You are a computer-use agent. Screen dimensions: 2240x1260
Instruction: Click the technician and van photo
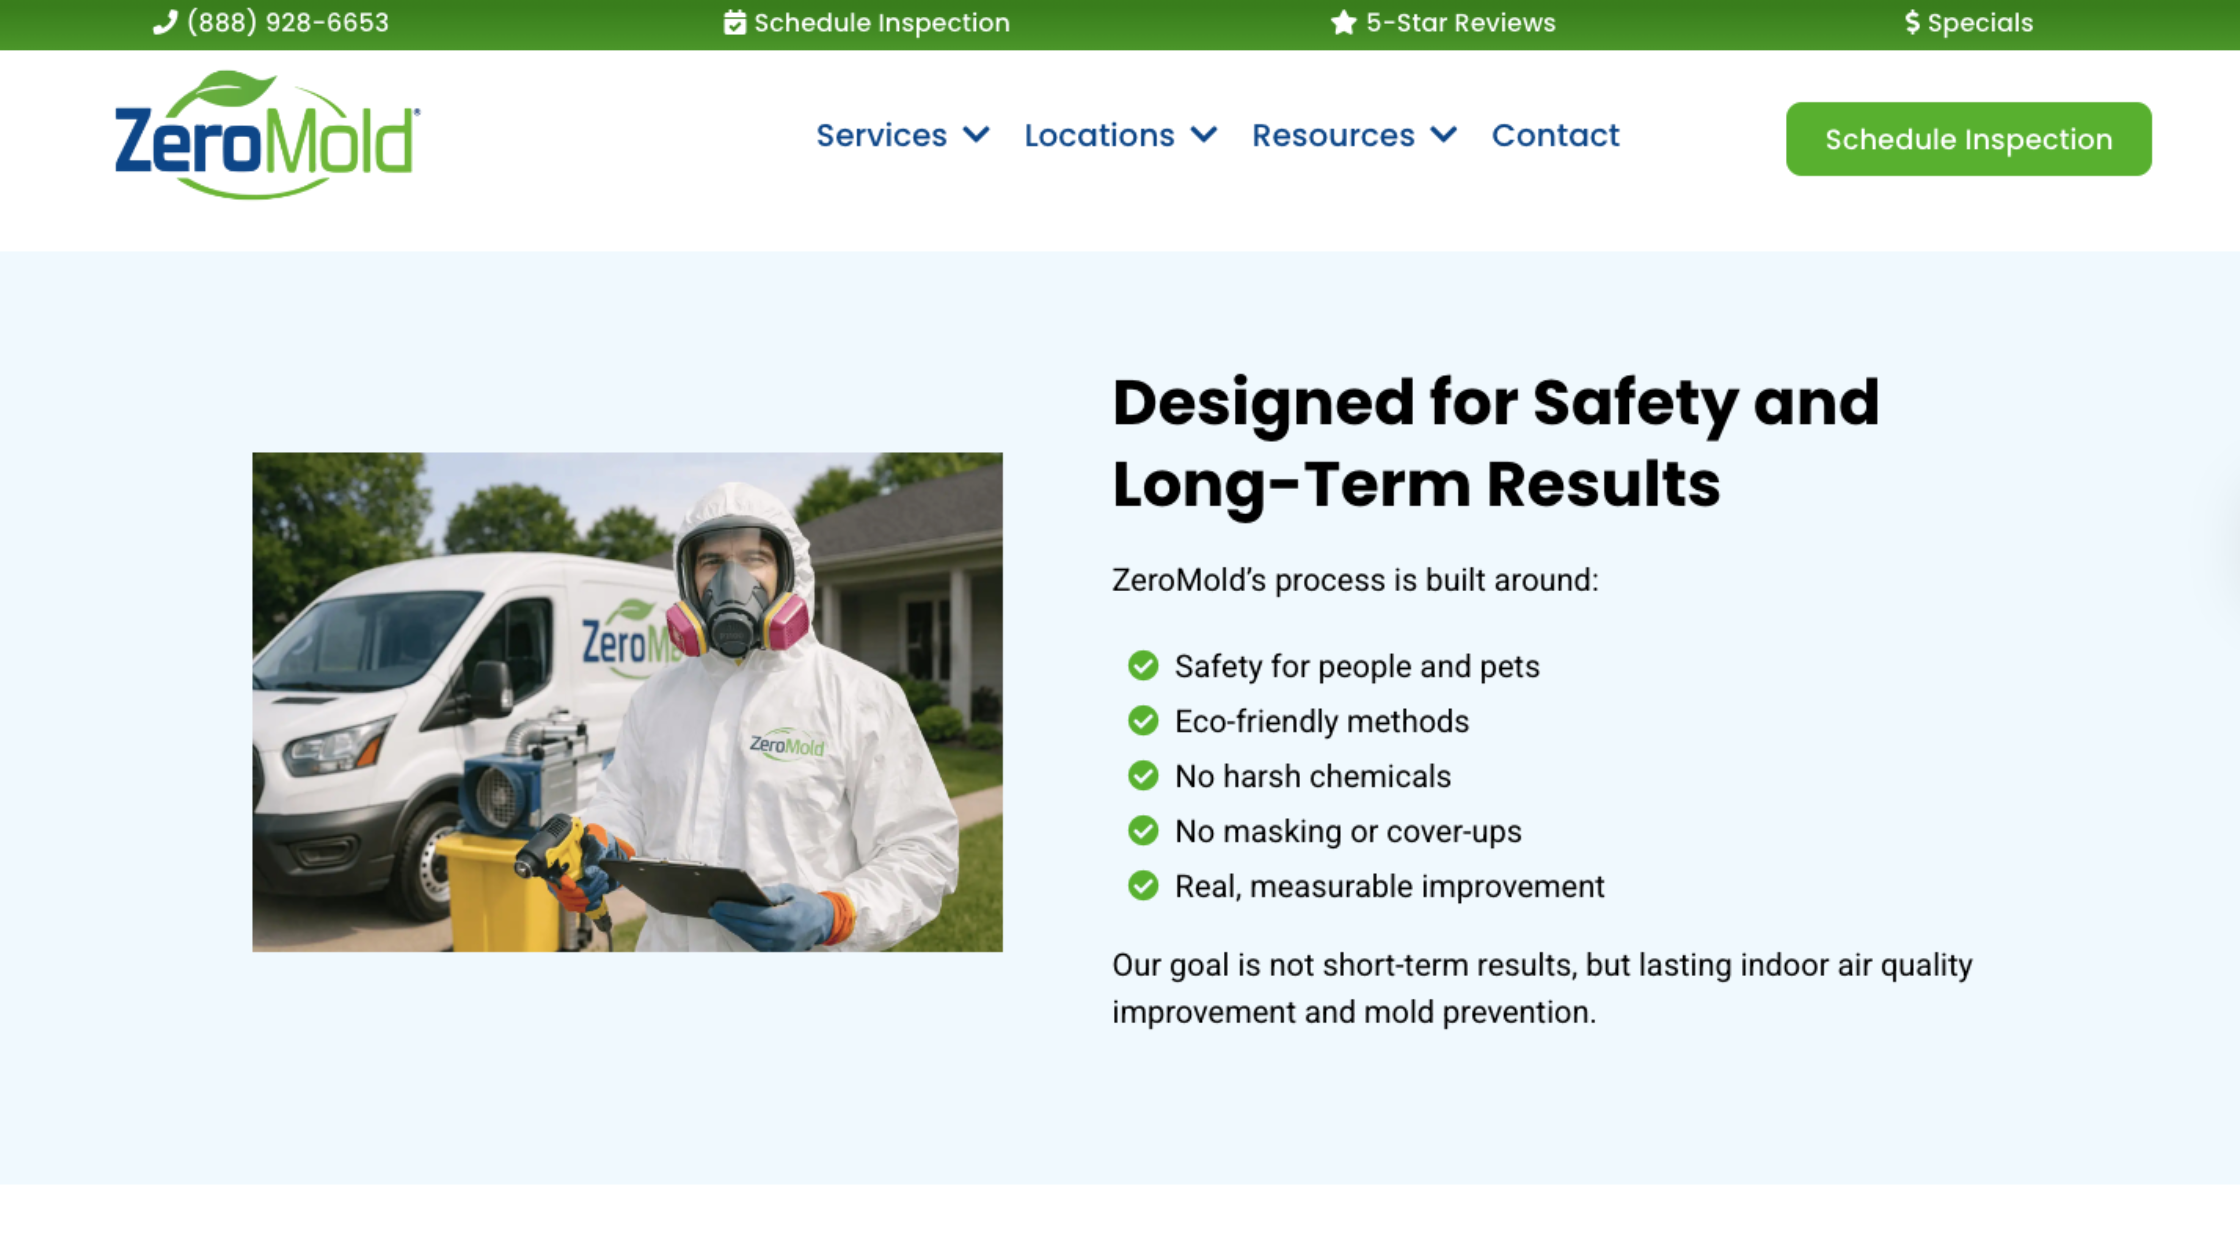[627, 702]
